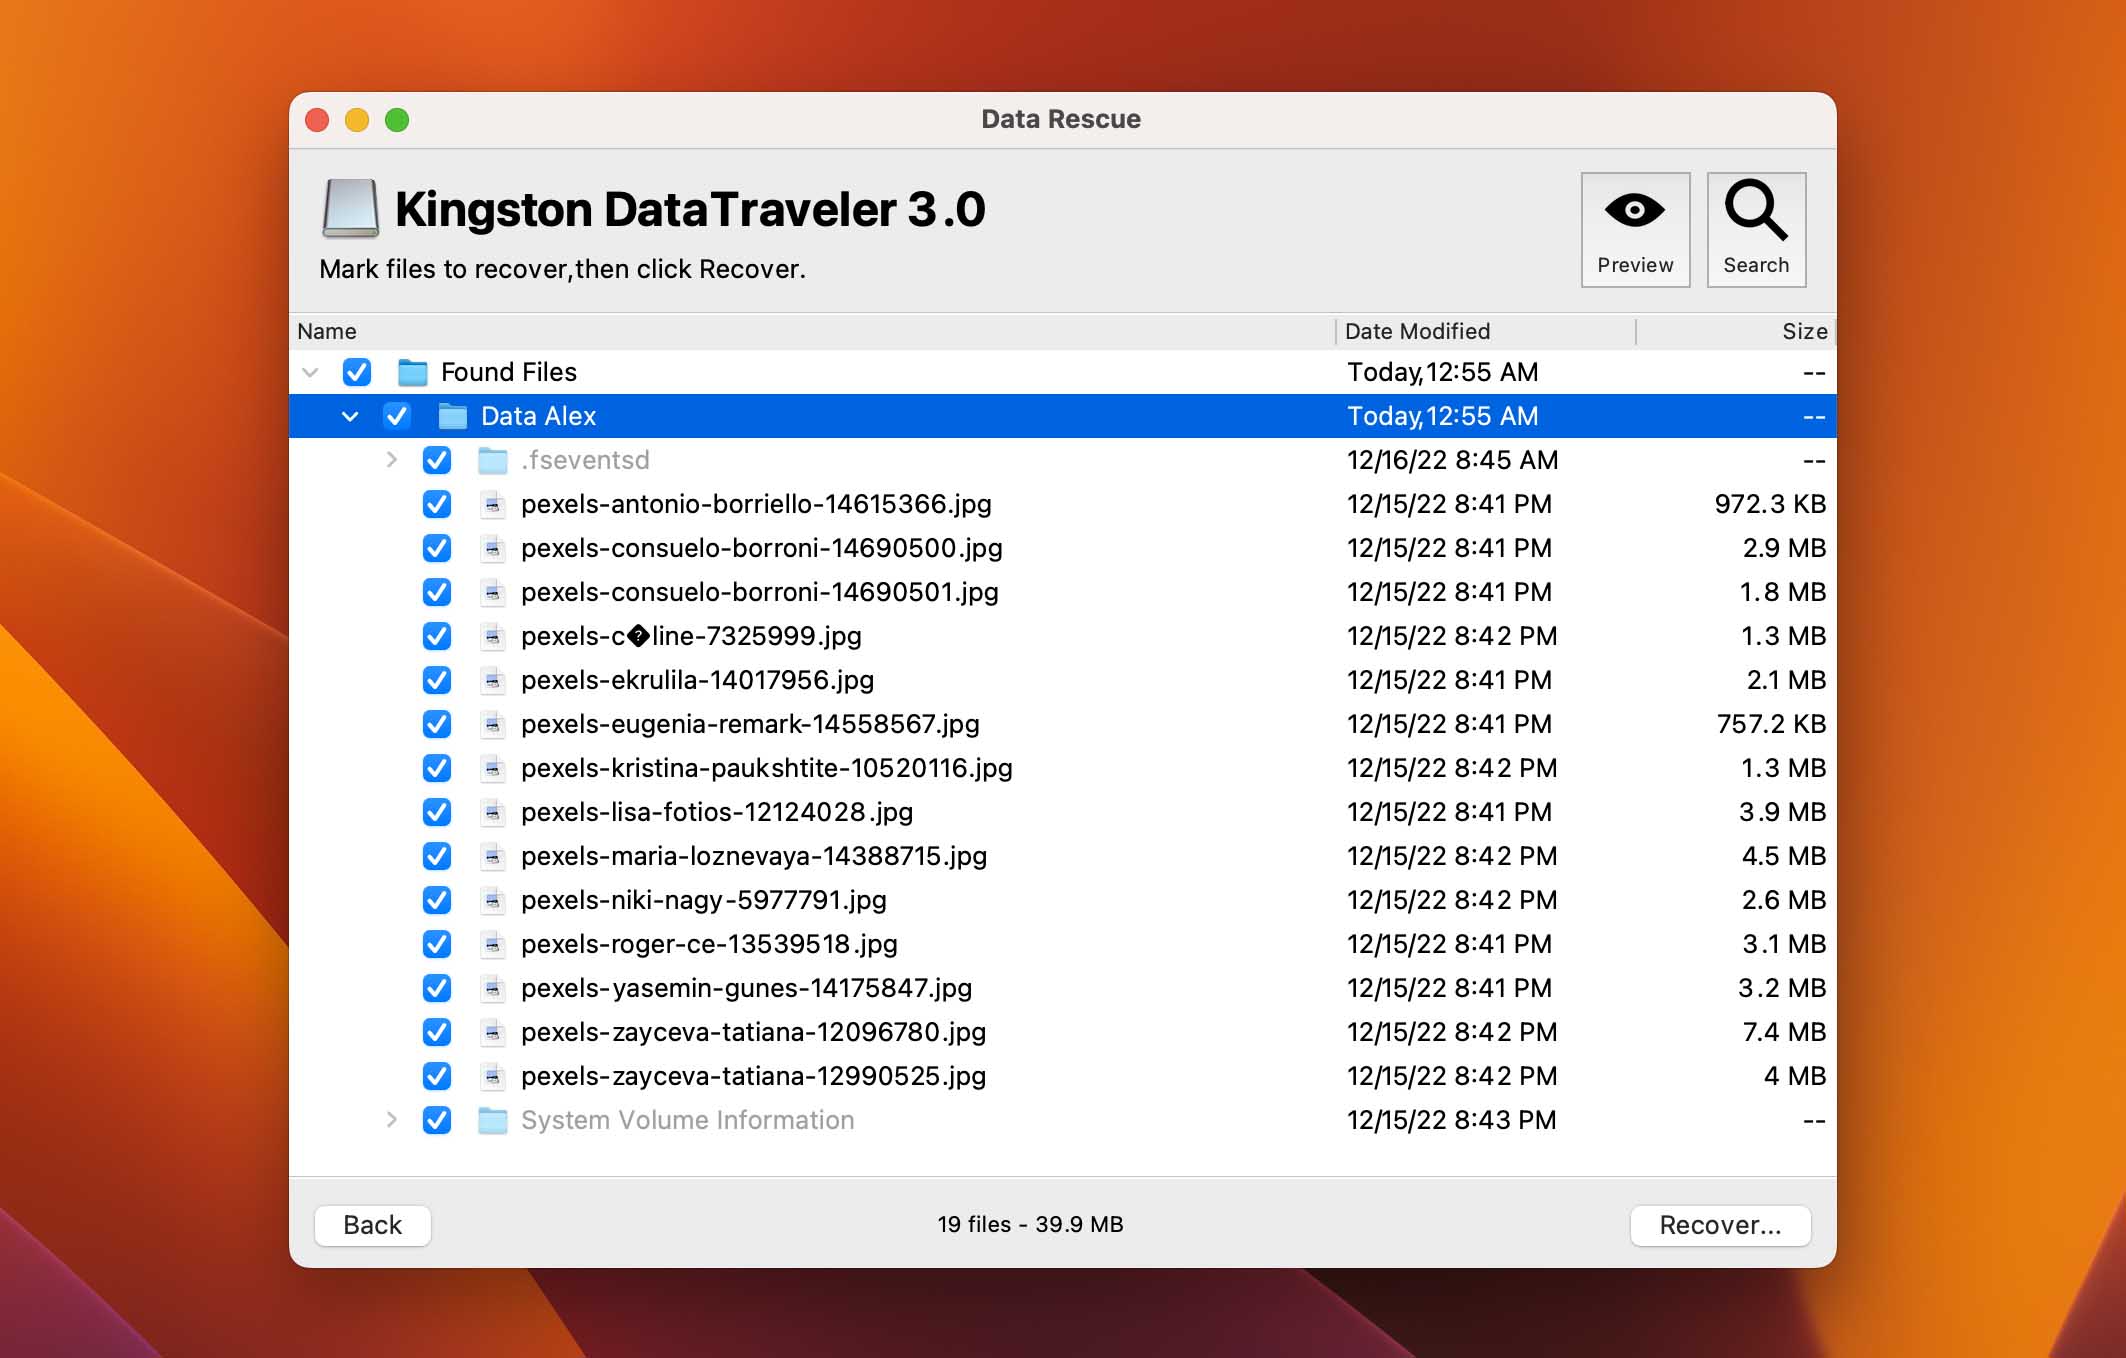Screen dimensions: 2126x1358
Task: Uncheck pexels-antonio-borriello-14615366.jpg checkbox
Action: tap(437, 505)
